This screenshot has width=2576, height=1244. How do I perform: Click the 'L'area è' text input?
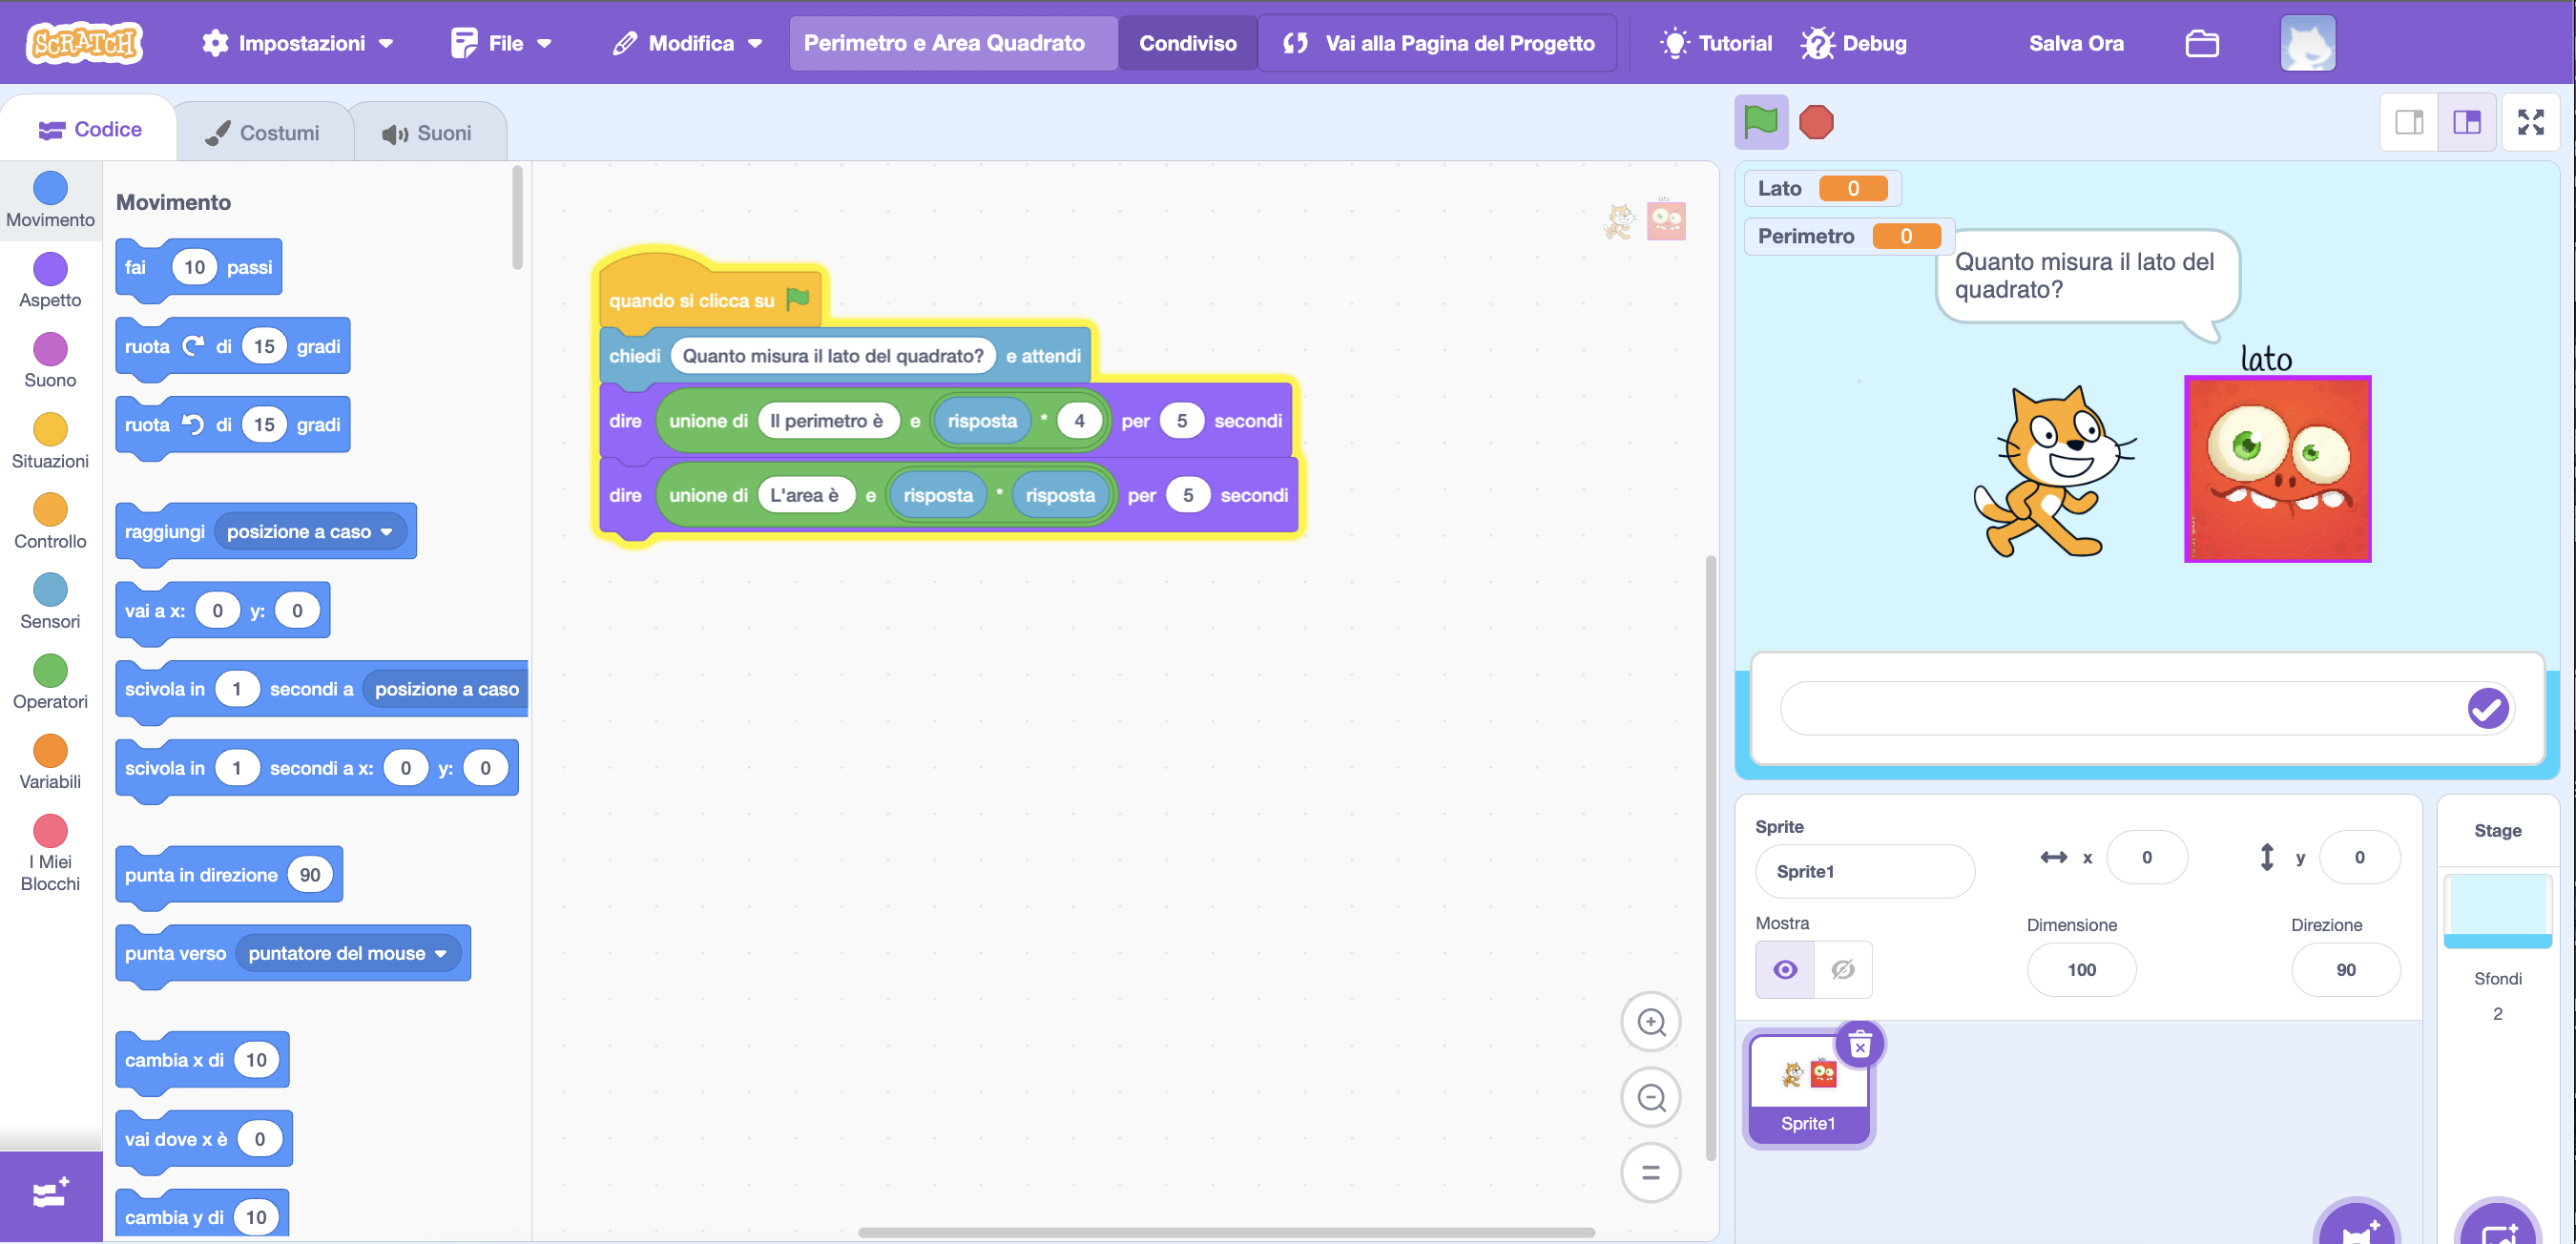pyautogui.click(x=805, y=495)
